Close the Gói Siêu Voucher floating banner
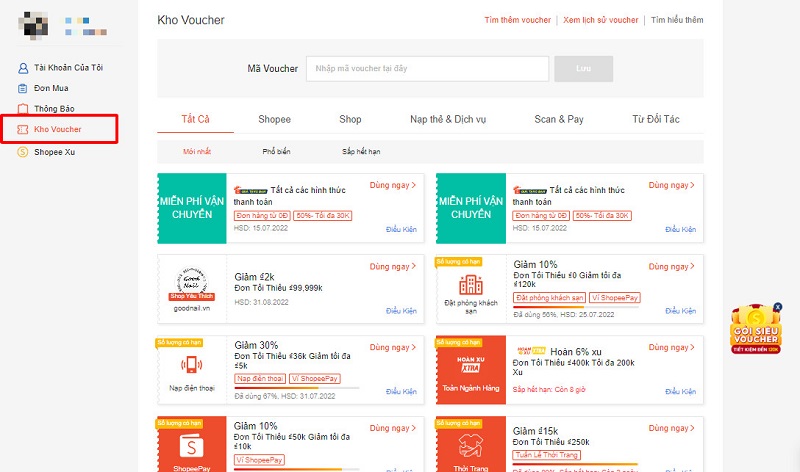The width and height of the screenshot is (800, 472). (x=778, y=307)
